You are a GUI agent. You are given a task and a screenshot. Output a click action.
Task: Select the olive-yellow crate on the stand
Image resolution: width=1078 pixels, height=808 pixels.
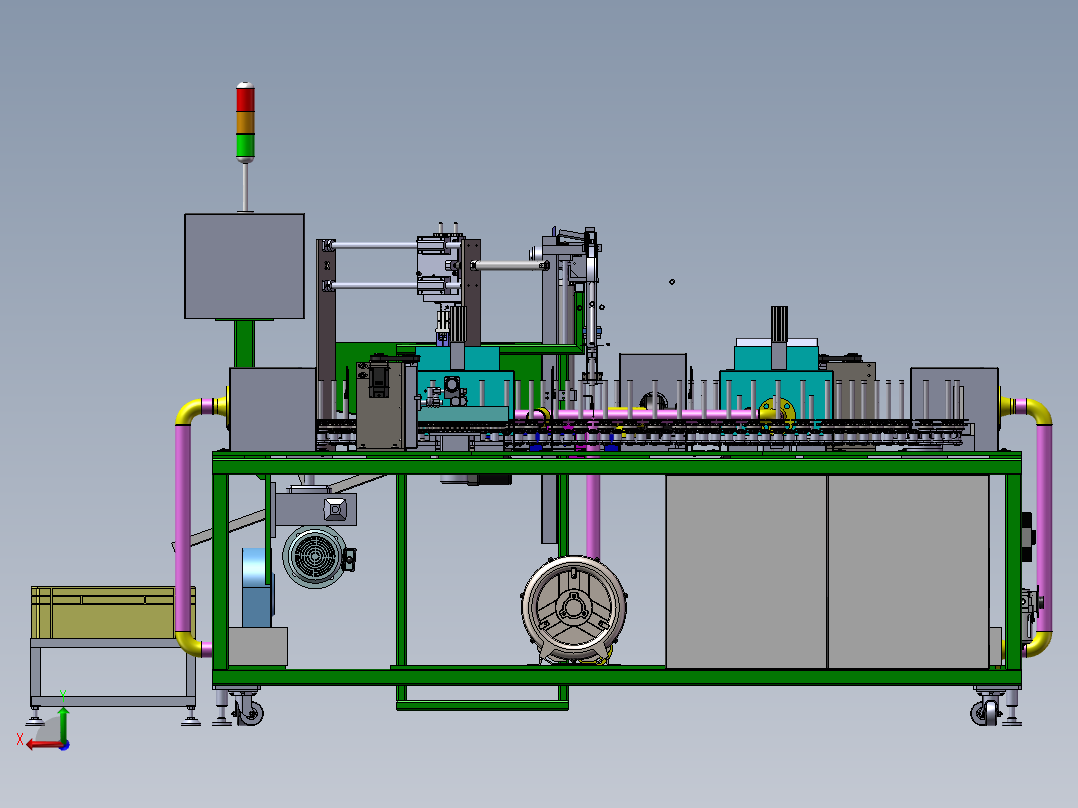click(113, 613)
